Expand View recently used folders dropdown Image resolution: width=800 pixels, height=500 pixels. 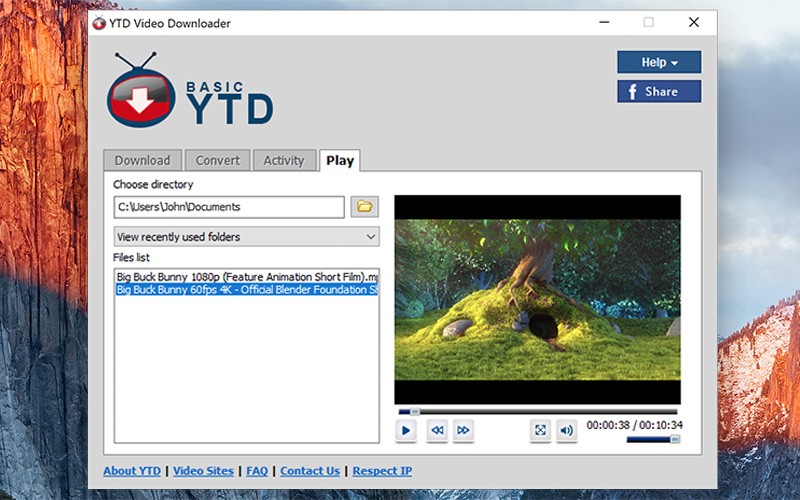pyautogui.click(x=246, y=237)
